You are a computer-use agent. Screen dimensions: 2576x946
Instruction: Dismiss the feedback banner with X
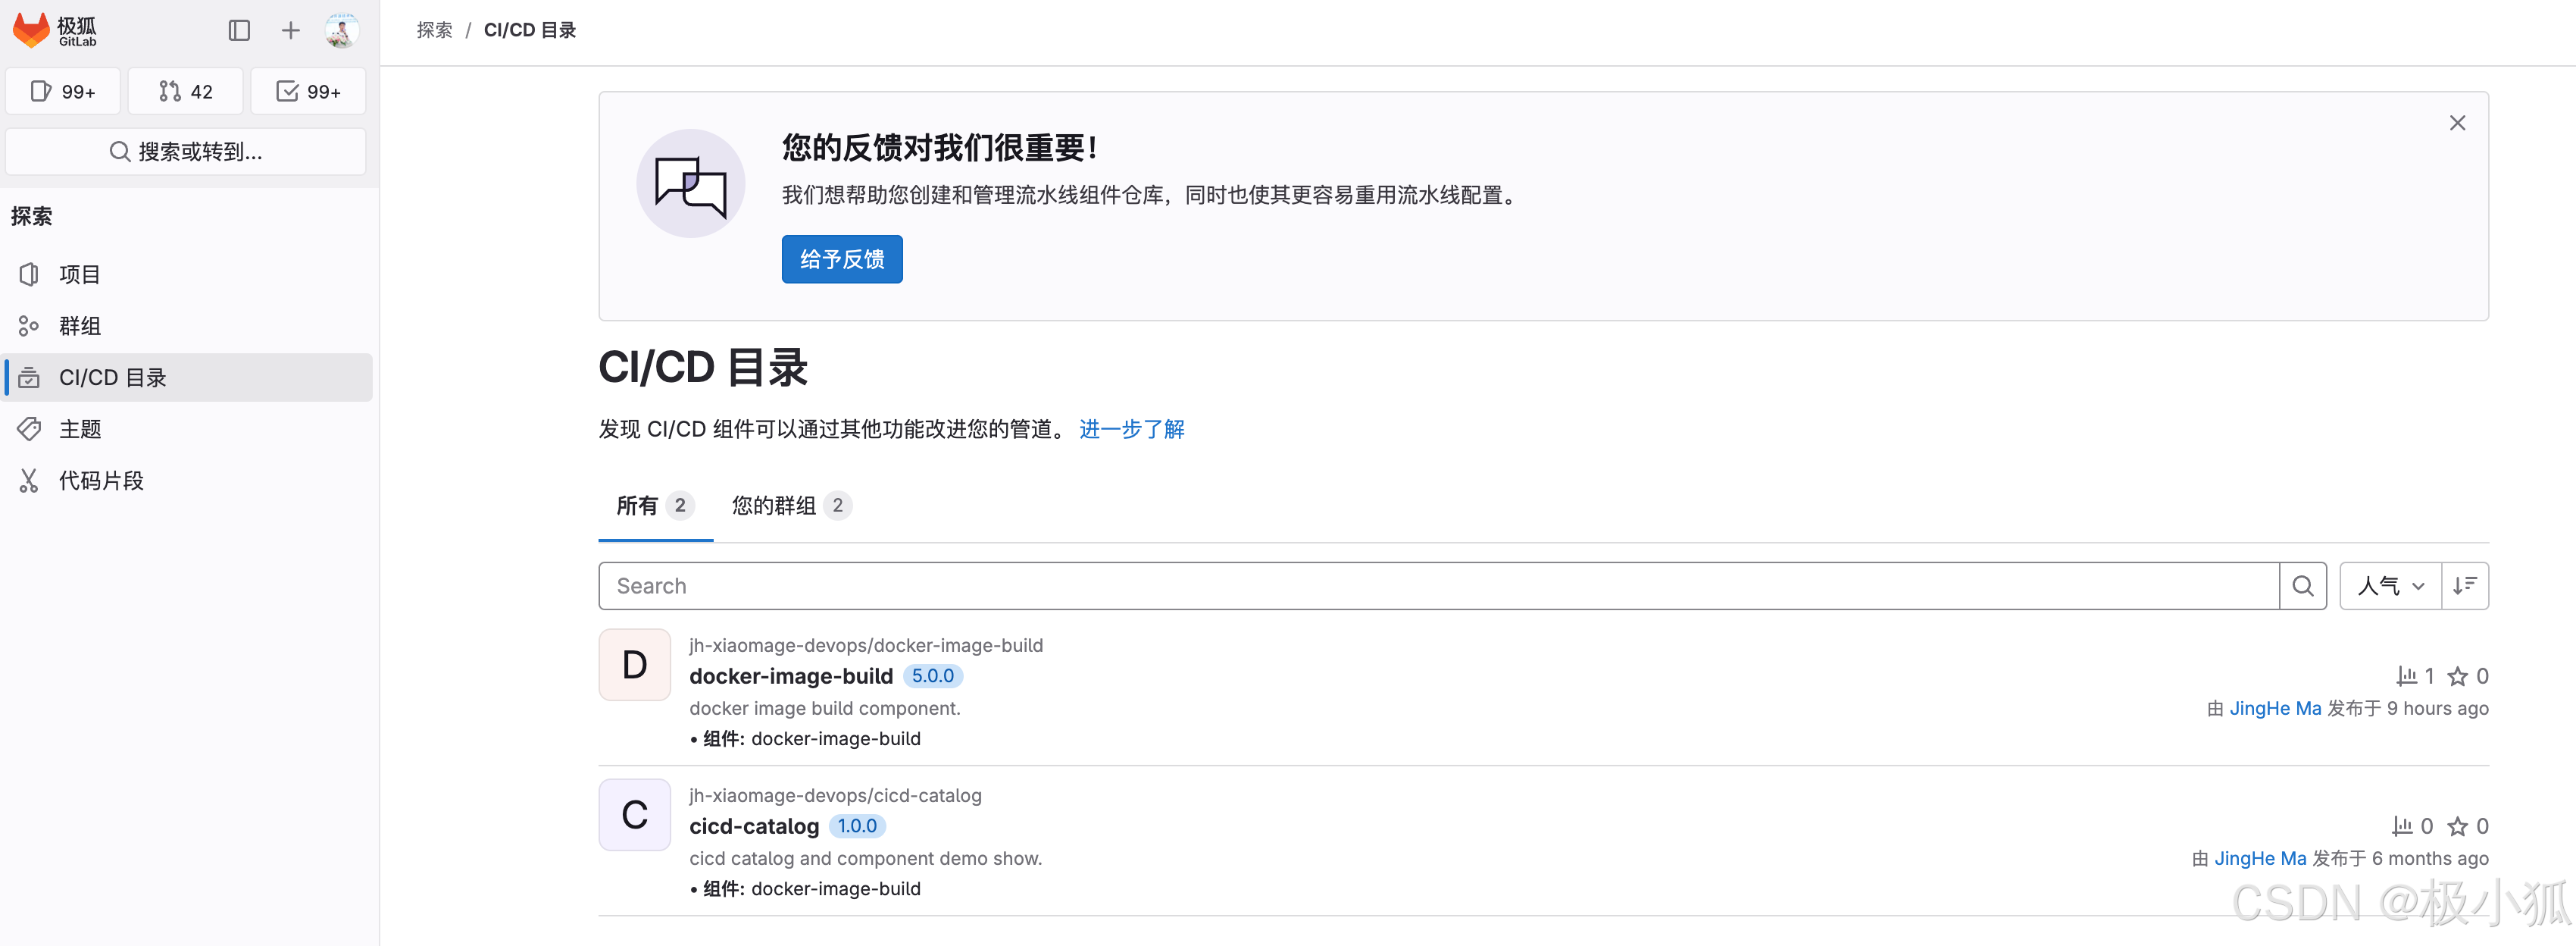(2457, 123)
